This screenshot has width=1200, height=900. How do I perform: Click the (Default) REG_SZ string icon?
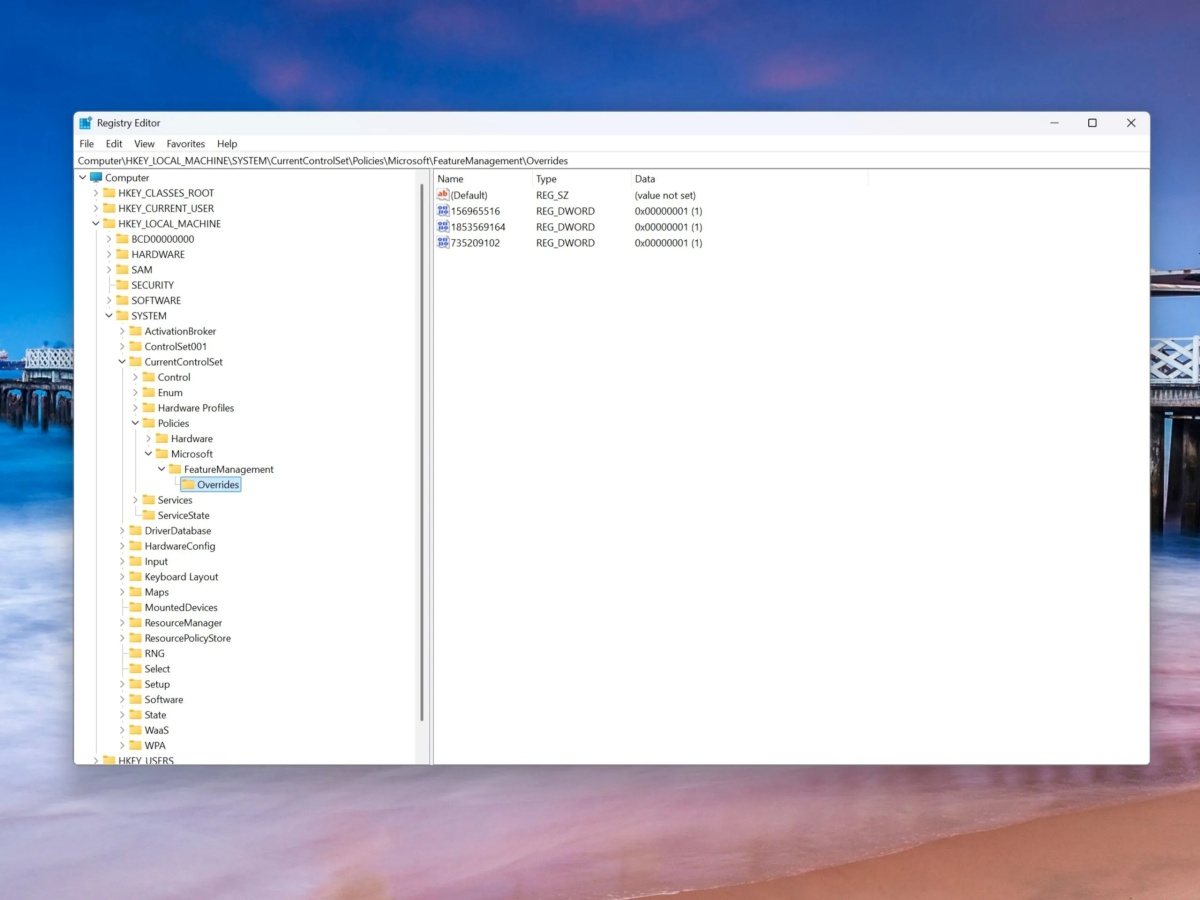[442, 195]
